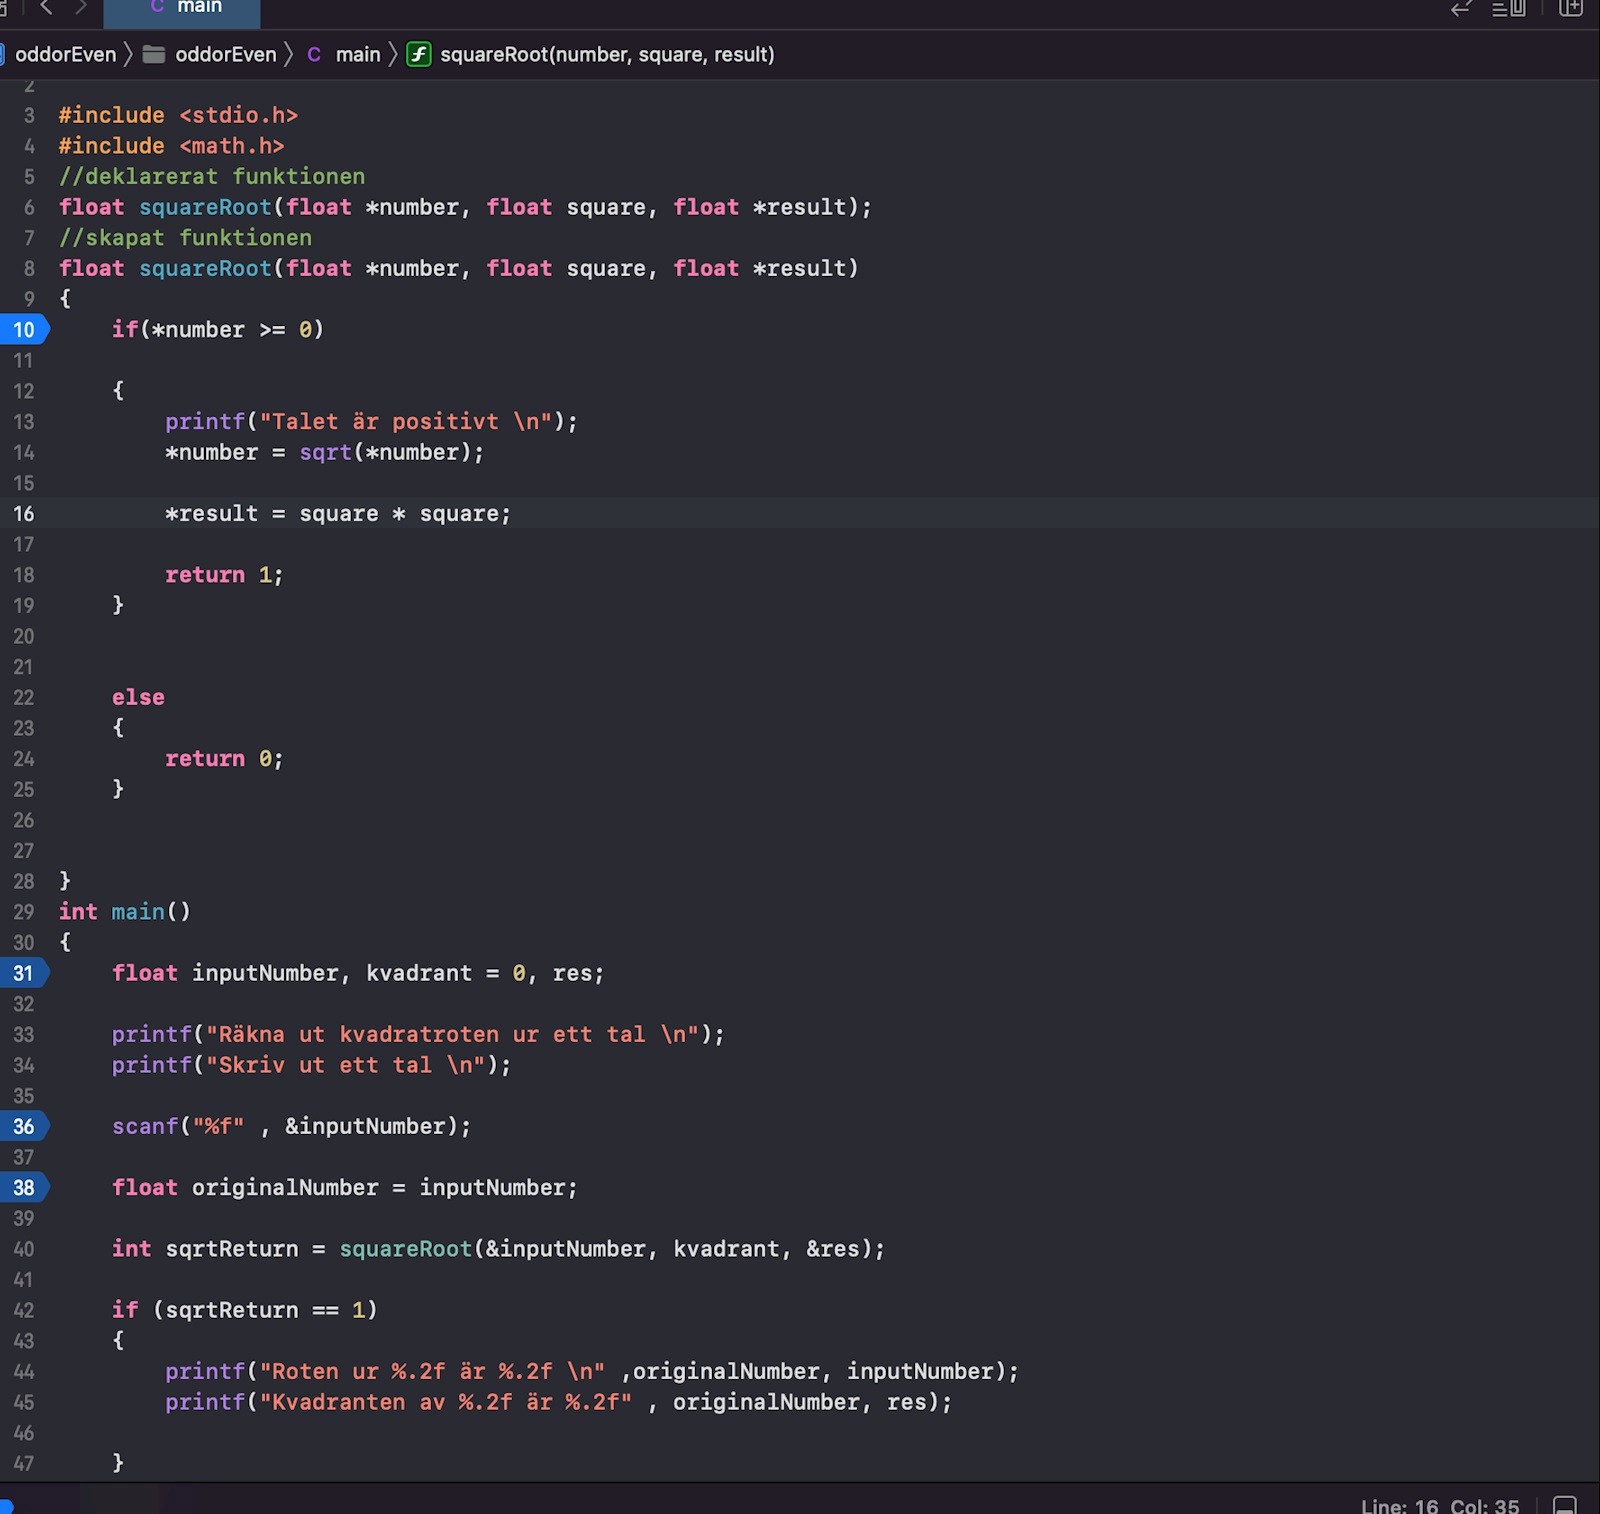This screenshot has height=1514, width=1600.
Task: Disable the breakpoint on line 31
Action: click(x=23, y=973)
